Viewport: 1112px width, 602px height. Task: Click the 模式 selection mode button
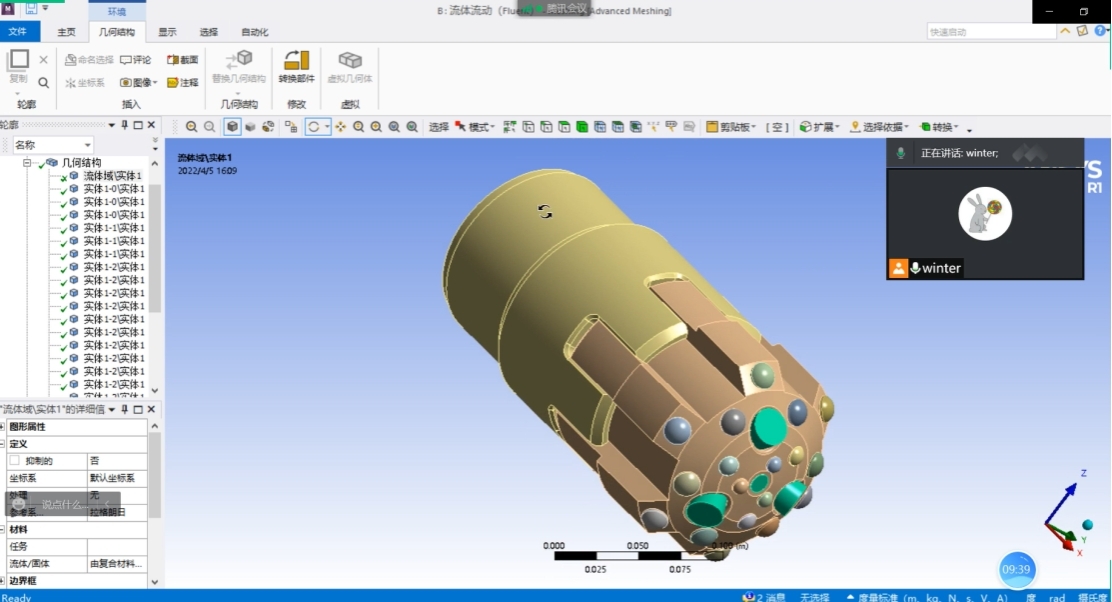(474, 127)
